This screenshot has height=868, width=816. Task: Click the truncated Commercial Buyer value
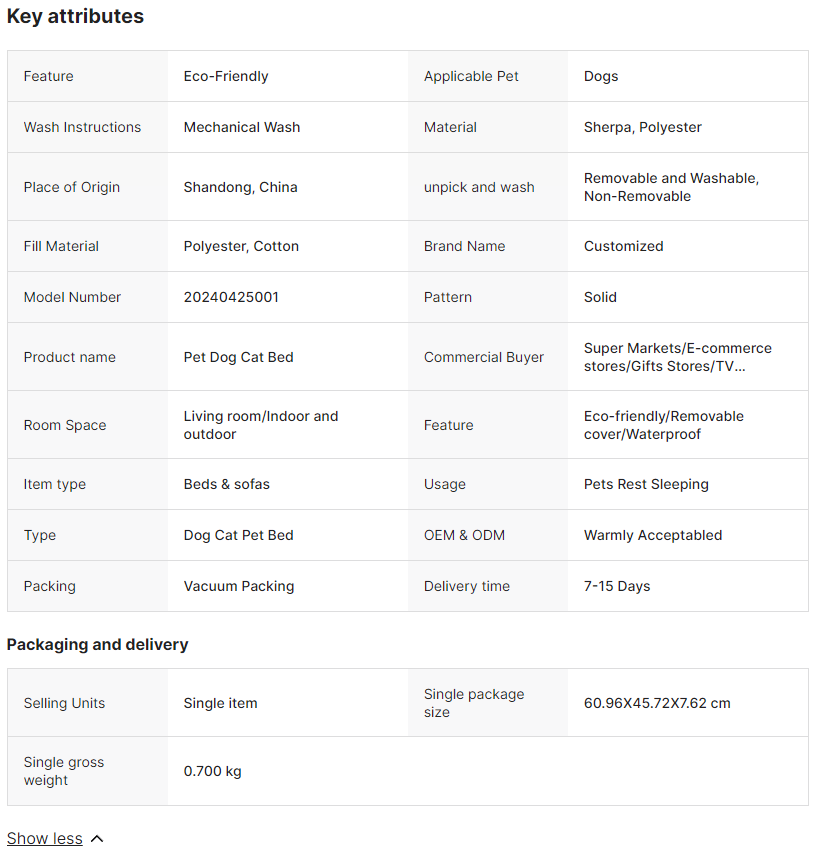pyautogui.click(x=678, y=357)
